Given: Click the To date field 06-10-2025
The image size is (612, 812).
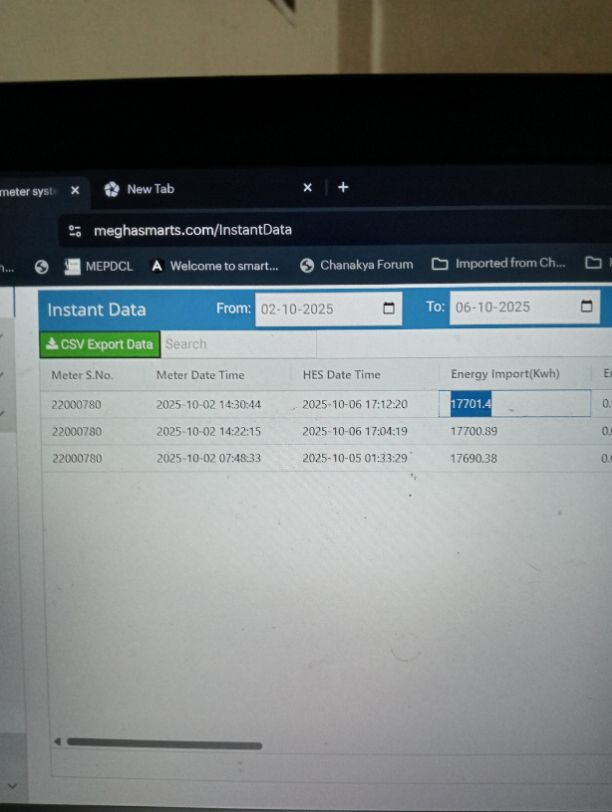Looking at the screenshot, I should [524, 307].
